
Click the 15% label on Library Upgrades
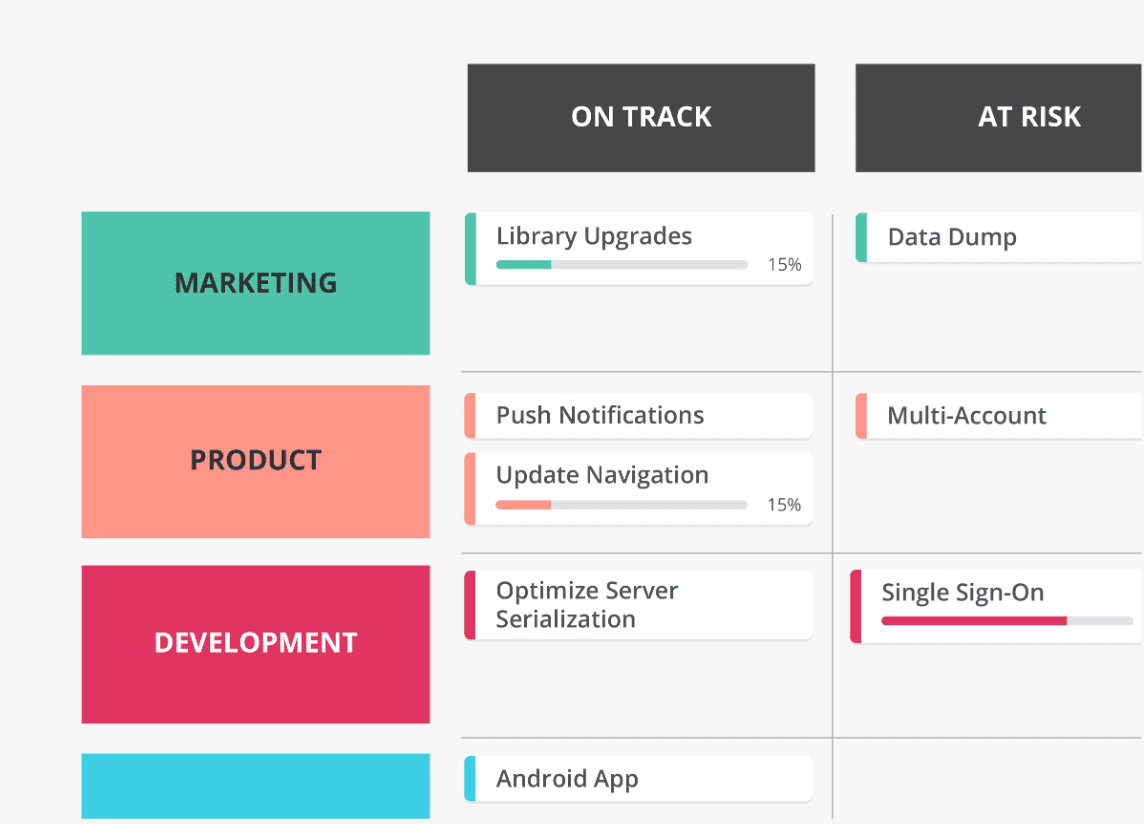click(x=784, y=265)
